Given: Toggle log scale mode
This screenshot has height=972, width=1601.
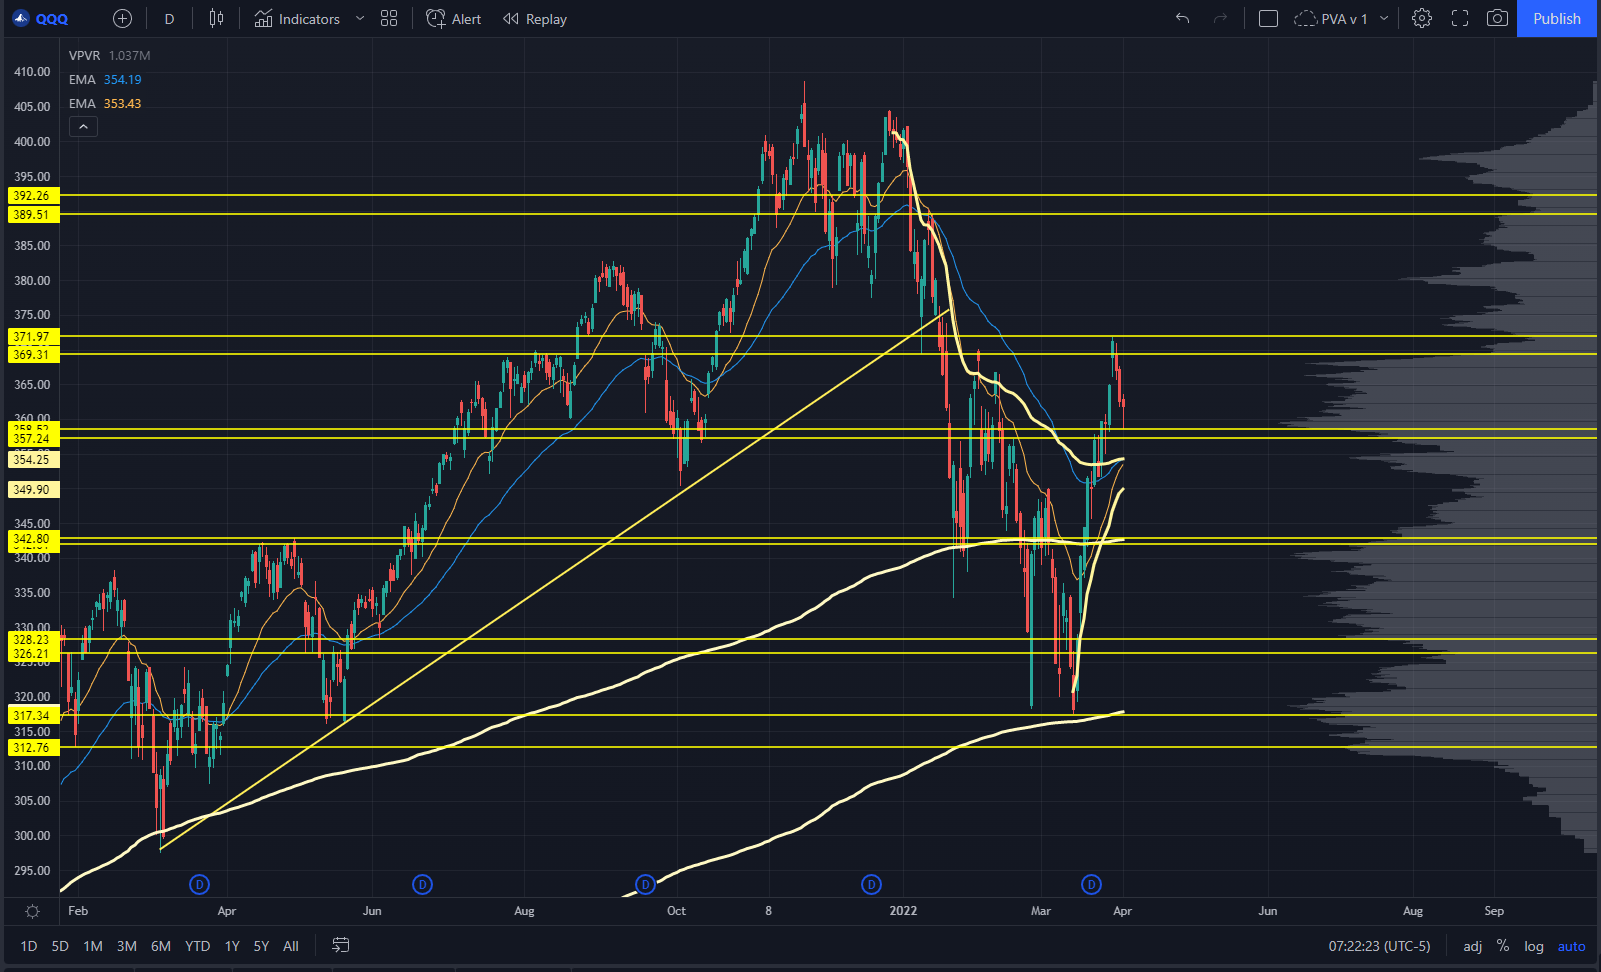Looking at the screenshot, I should (1534, 946).
